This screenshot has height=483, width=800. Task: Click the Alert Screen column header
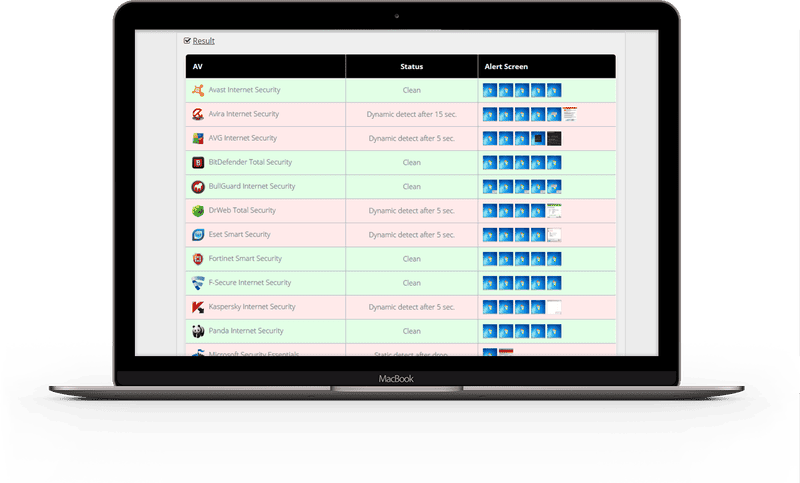(547, 66)
